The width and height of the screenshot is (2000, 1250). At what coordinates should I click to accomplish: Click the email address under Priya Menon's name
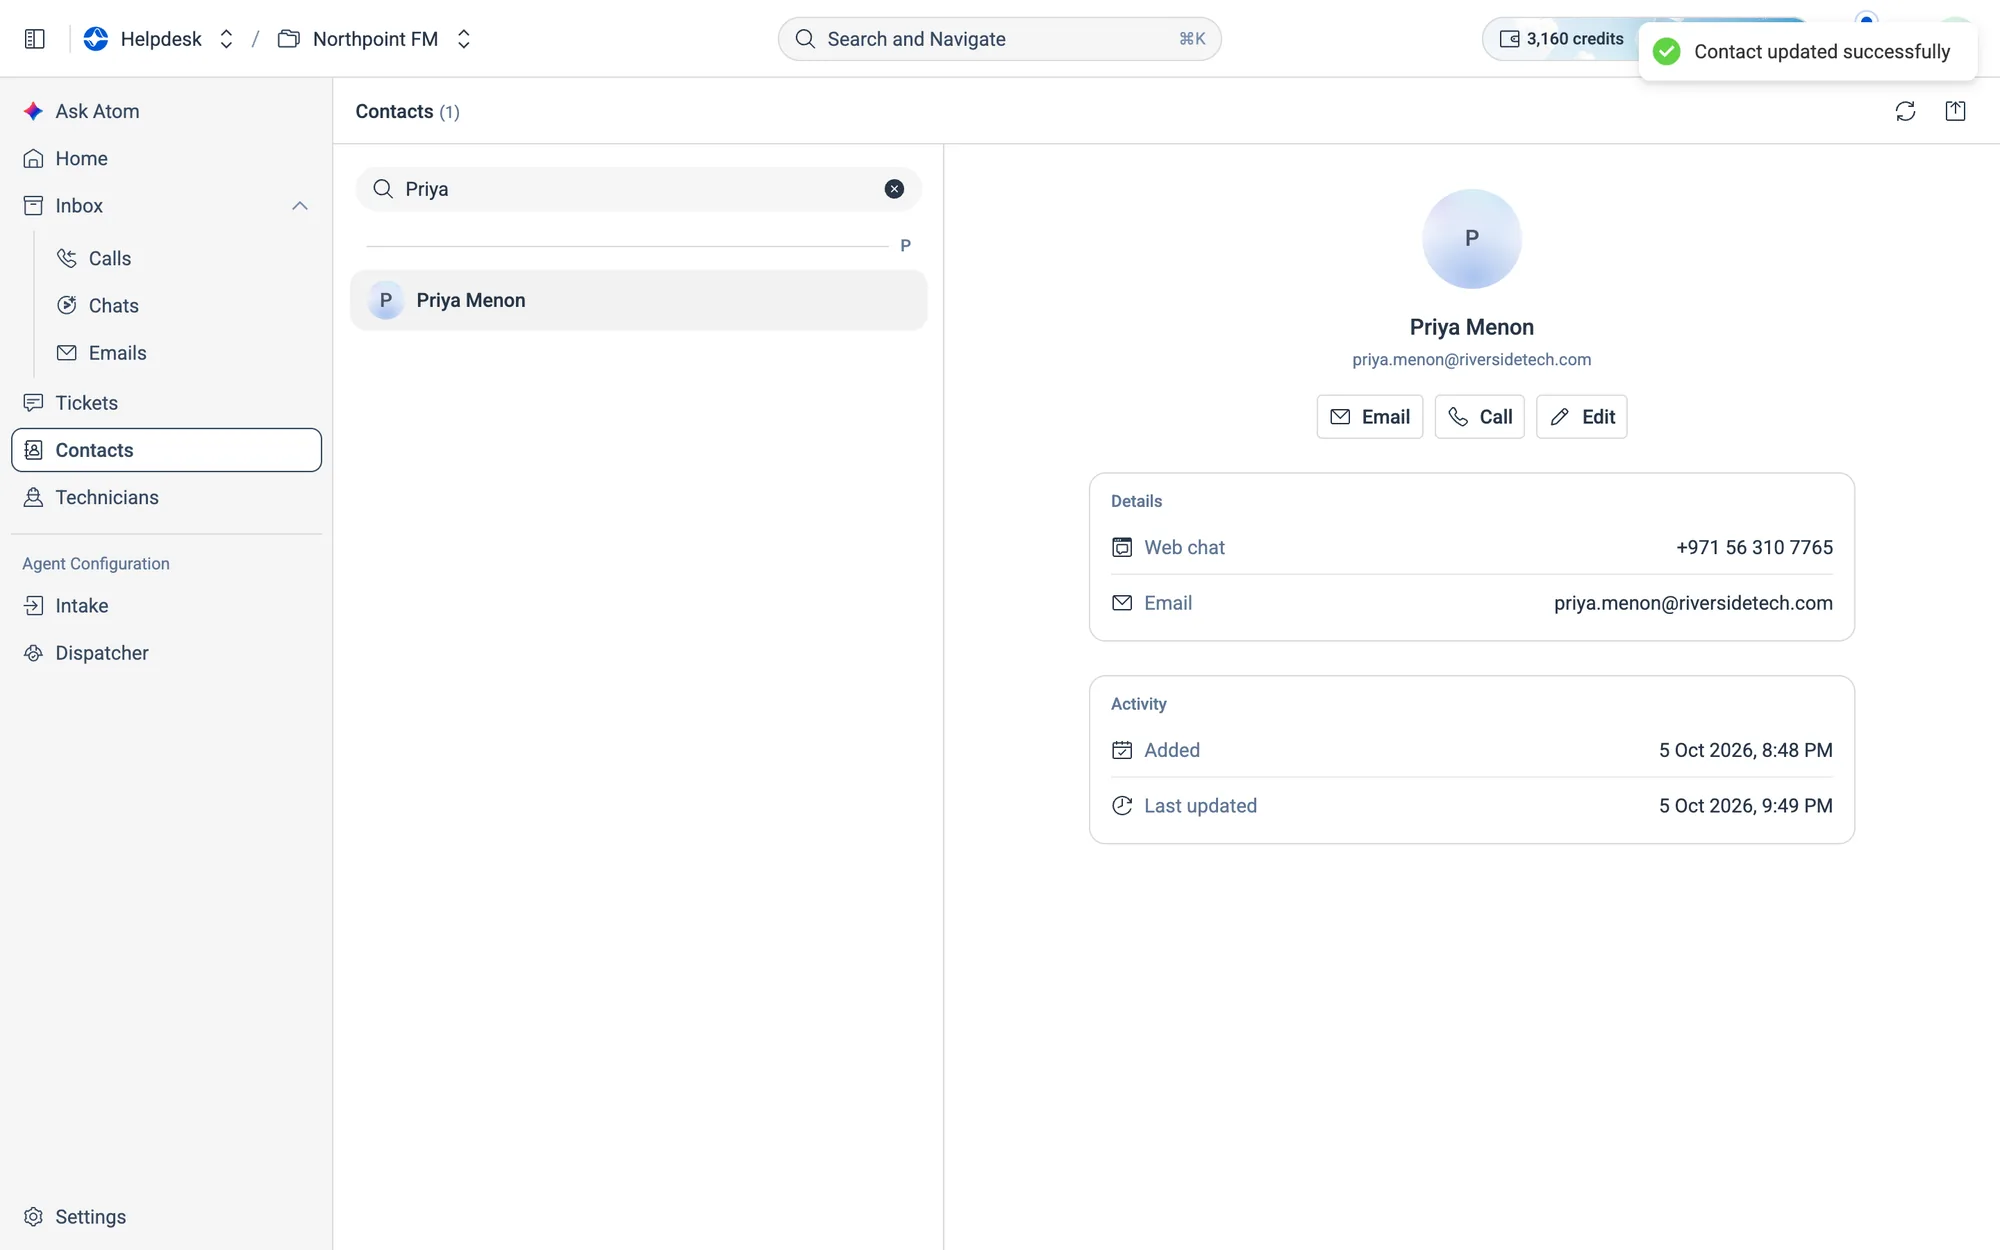(x=1471, y=360)
